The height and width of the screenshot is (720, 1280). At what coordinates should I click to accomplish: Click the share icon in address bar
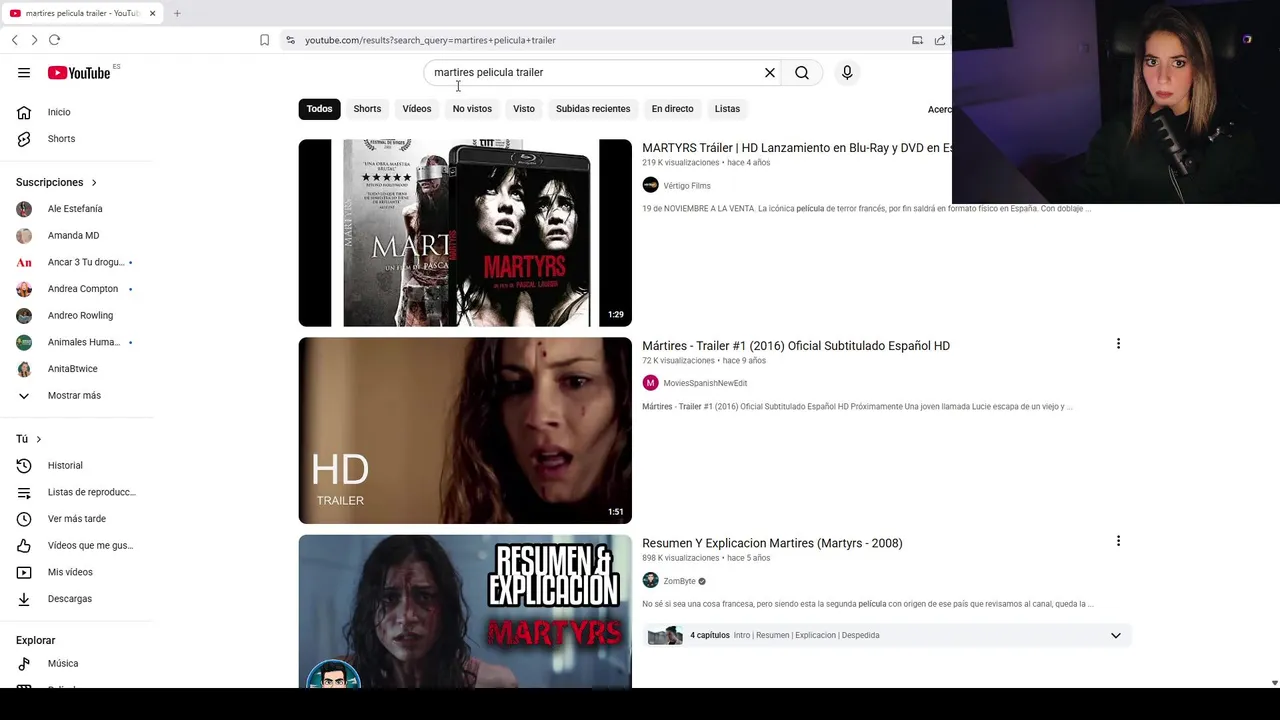click(x=940, y=40)
